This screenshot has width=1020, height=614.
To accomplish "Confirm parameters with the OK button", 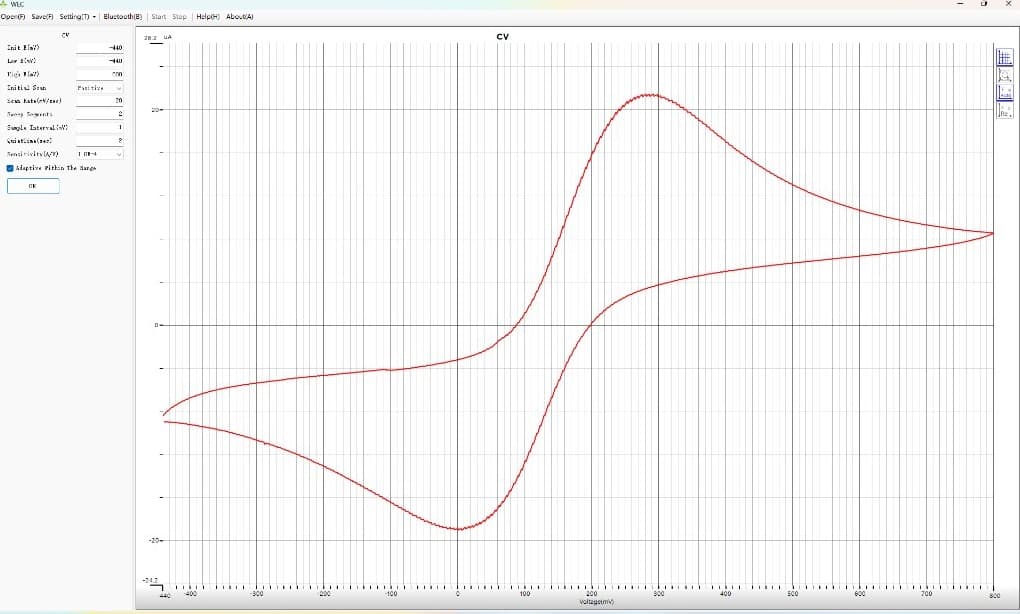I will 33,186.
